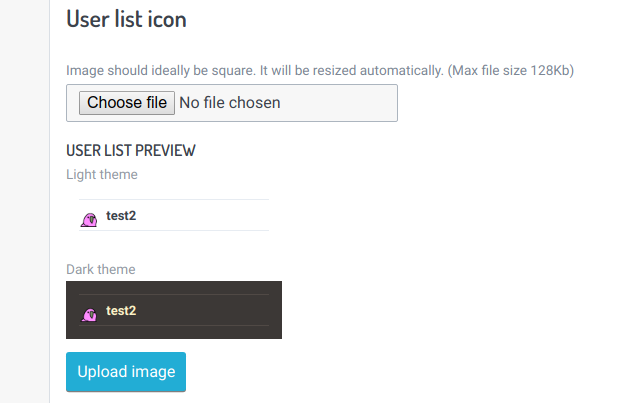Click the Light theme label

pyautogui.click(x=102, y=175)
